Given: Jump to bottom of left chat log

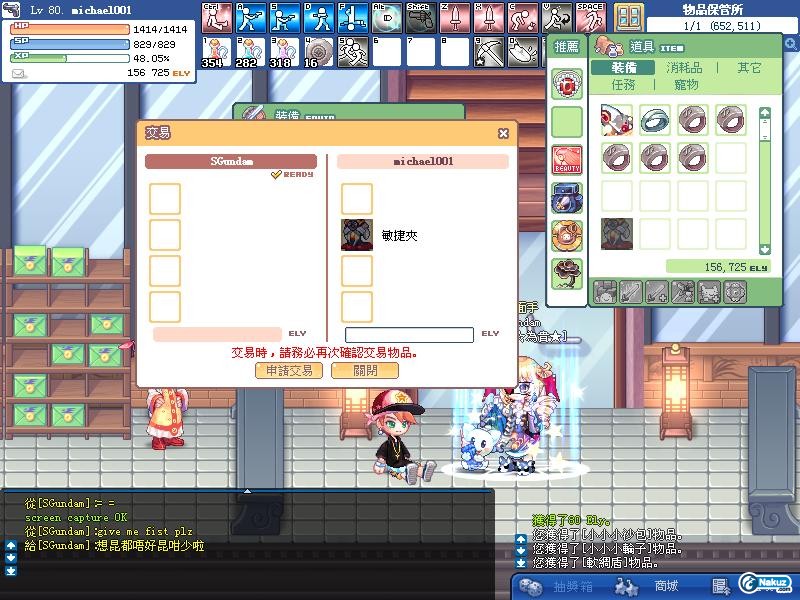Looking at the screenshot, I should pyautogui.click(x=11, y=571).
